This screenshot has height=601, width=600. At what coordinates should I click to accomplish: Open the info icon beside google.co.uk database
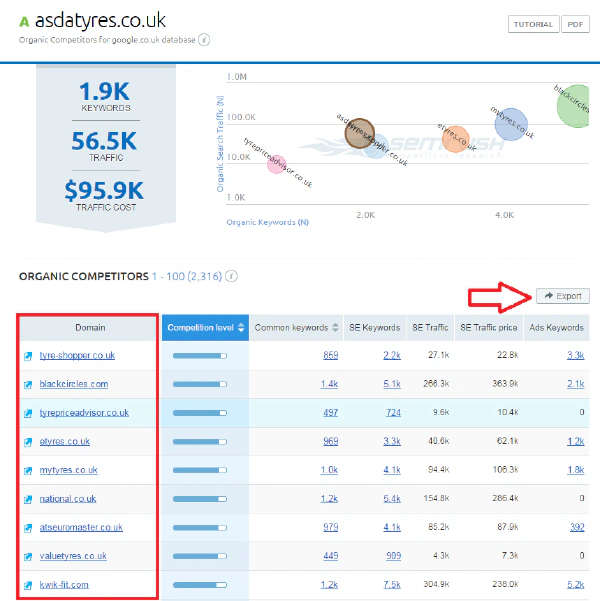point(204,40)
